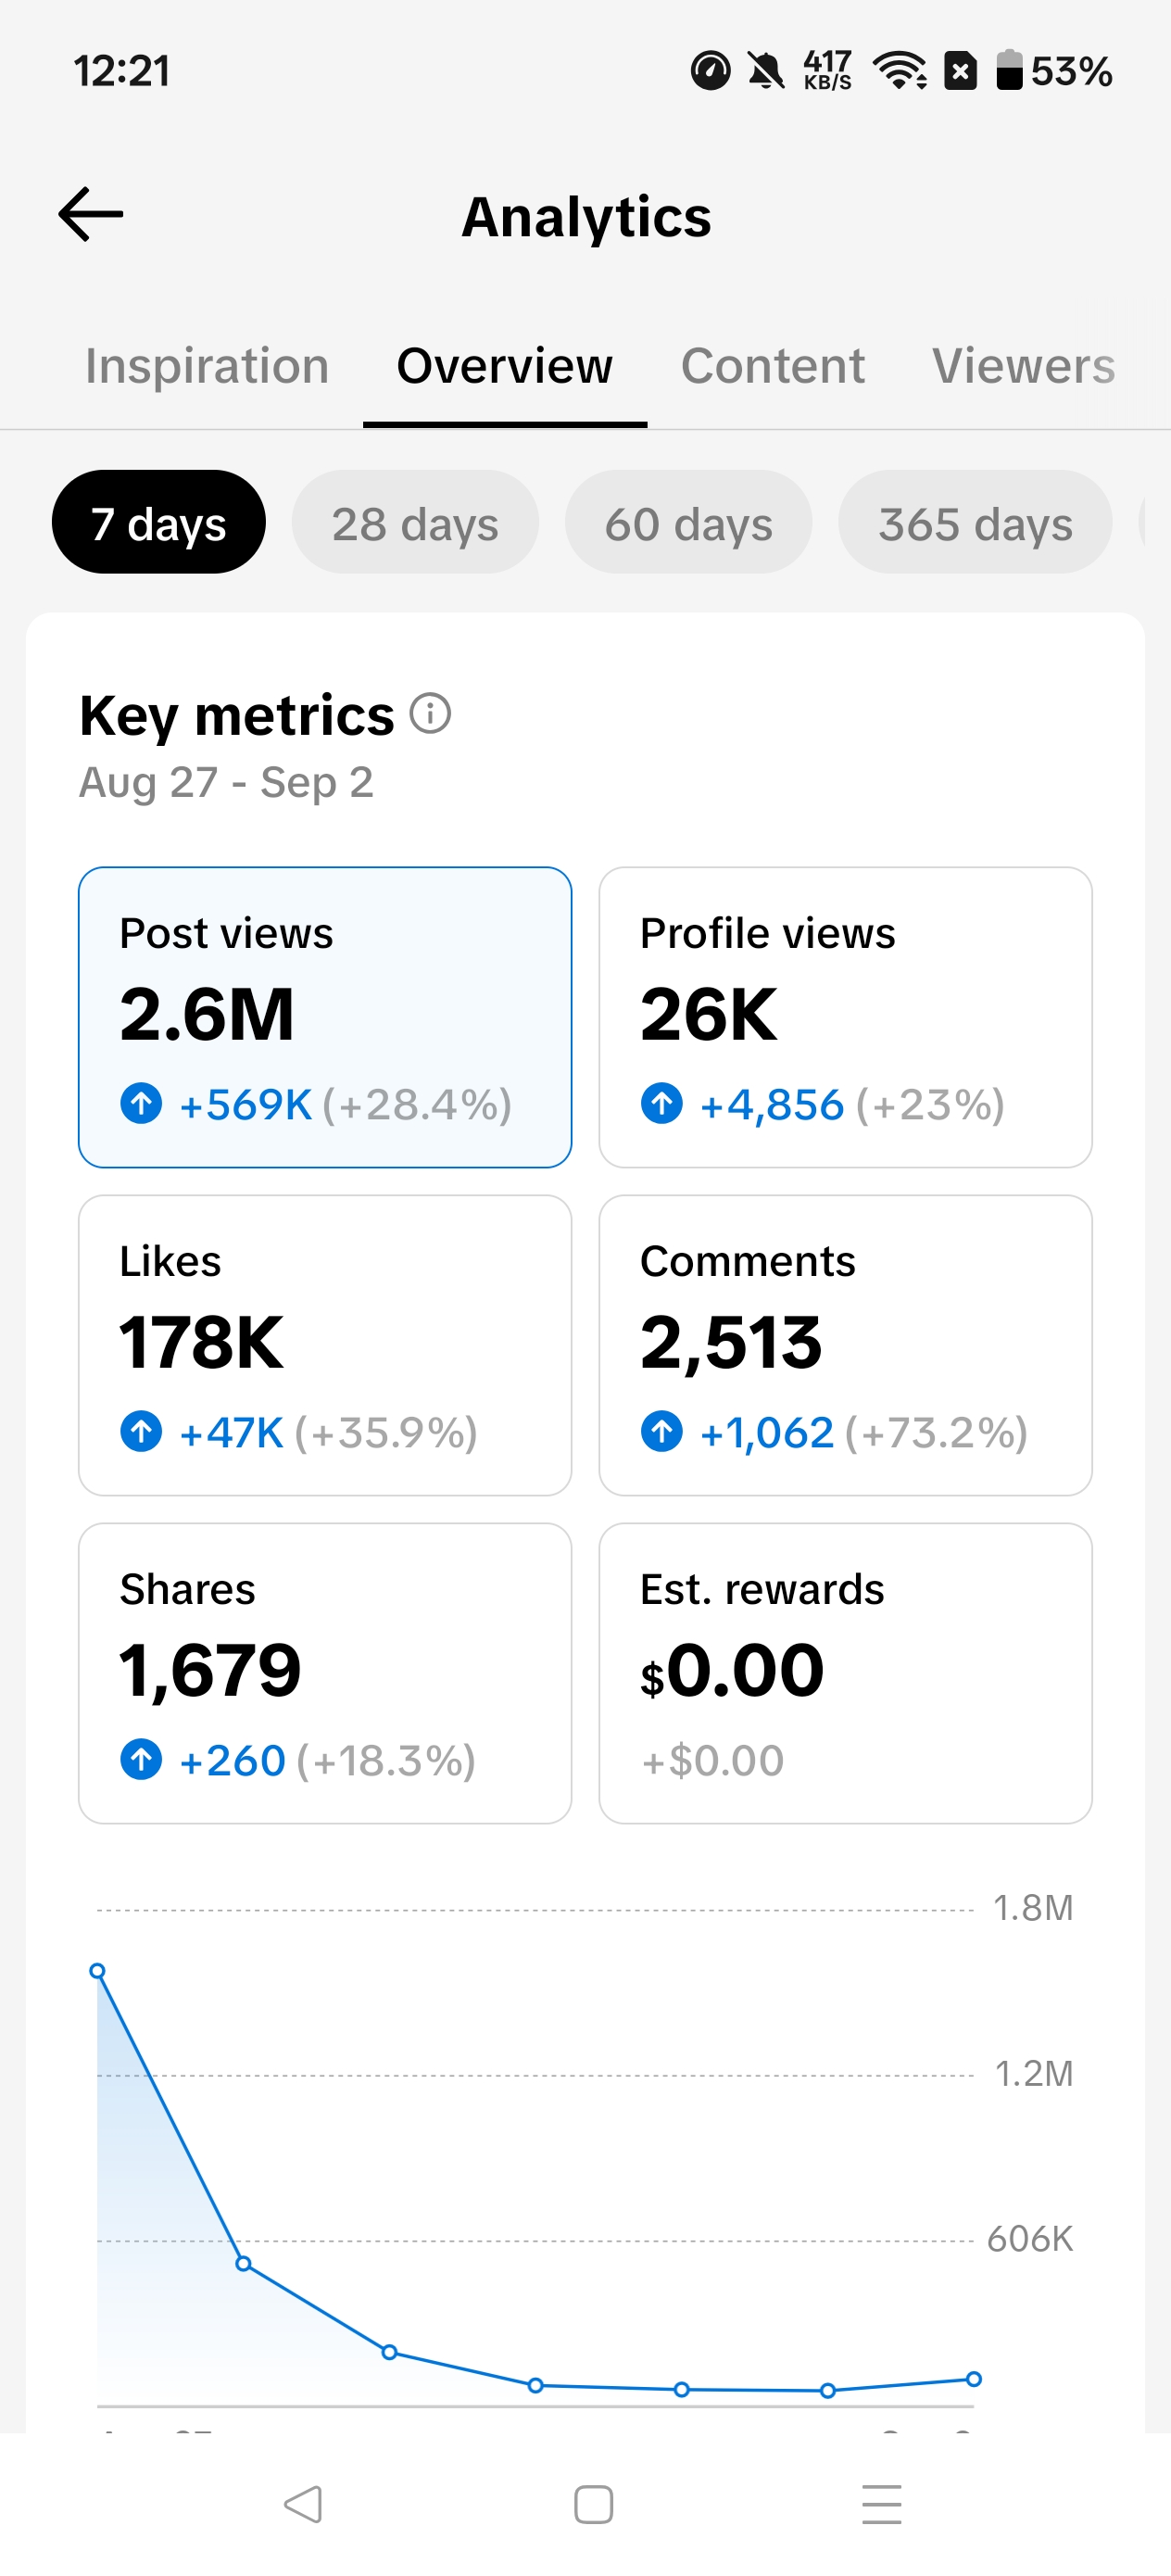Image resolution: width=1171 pixels, height=2576 pixels.
Task: Tap the muted notifications bell icon
Action: pyautogui.click(x=767, y=71)
